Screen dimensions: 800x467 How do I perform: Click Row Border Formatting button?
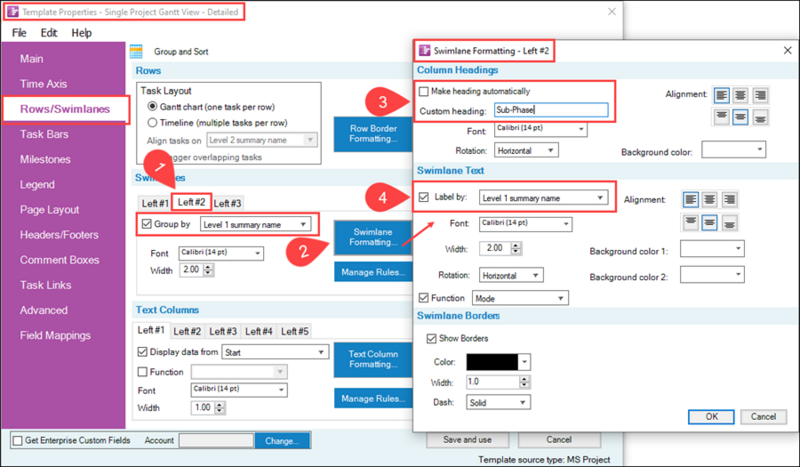click(373, 134)
